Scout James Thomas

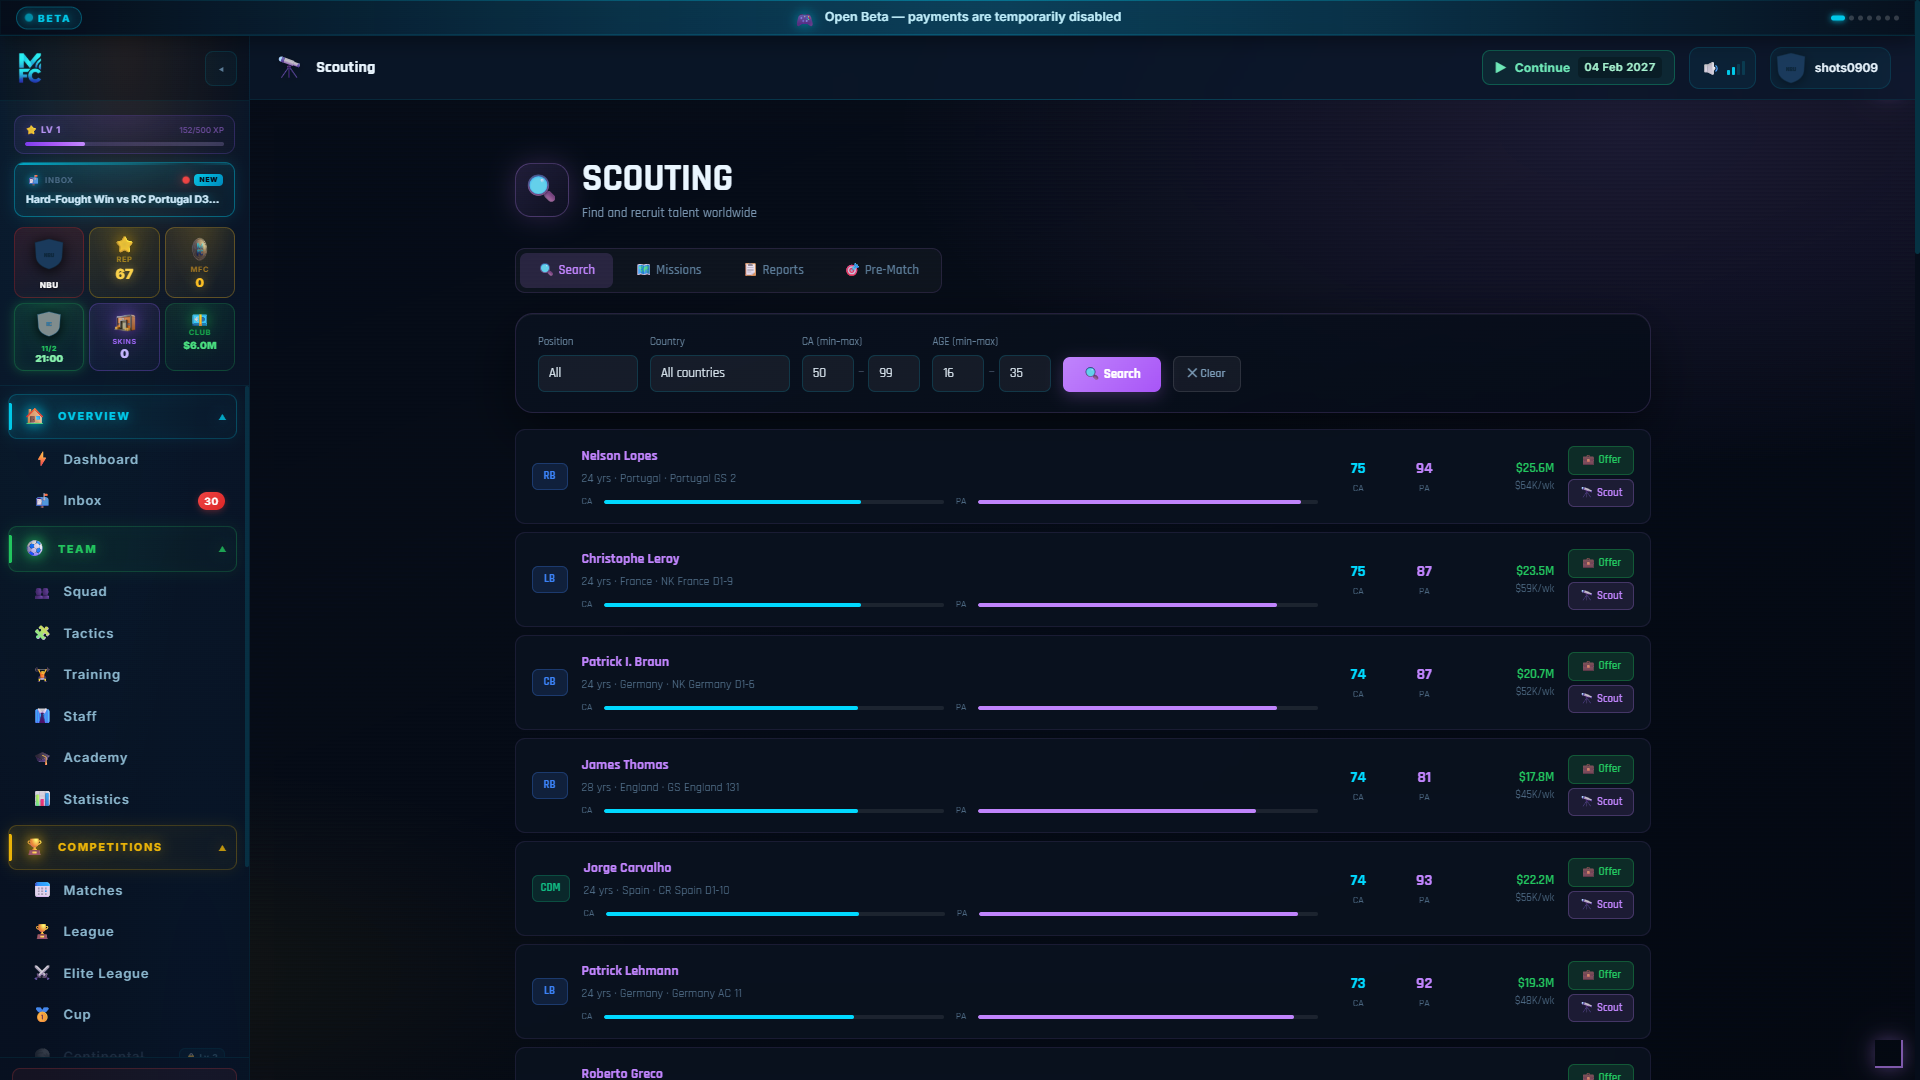tap(1601, 802)
